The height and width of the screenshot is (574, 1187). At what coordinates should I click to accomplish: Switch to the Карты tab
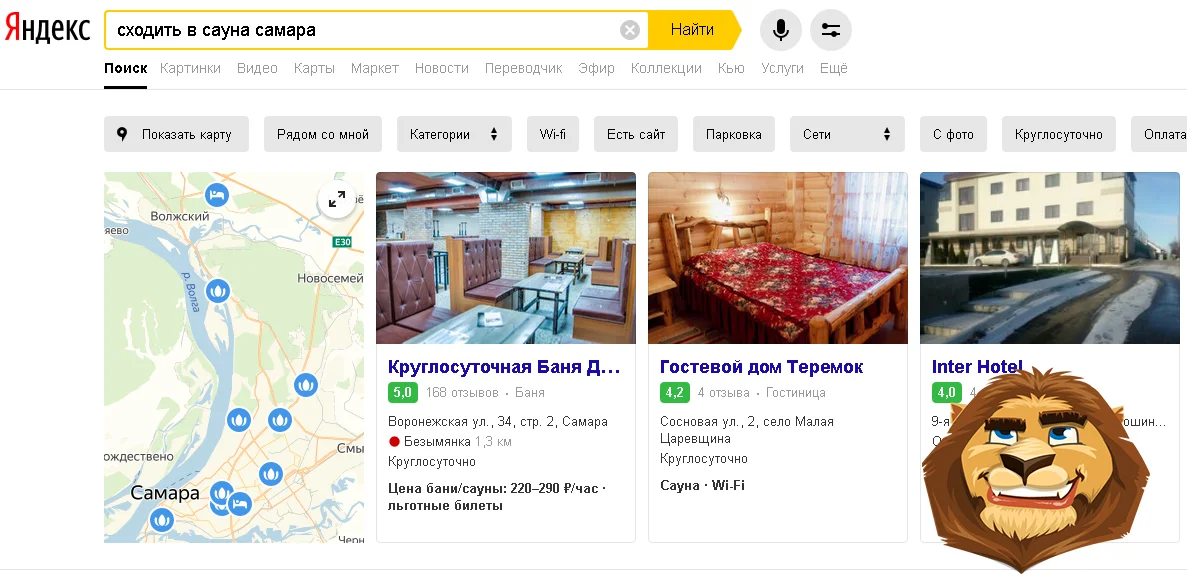pos(314,68)
